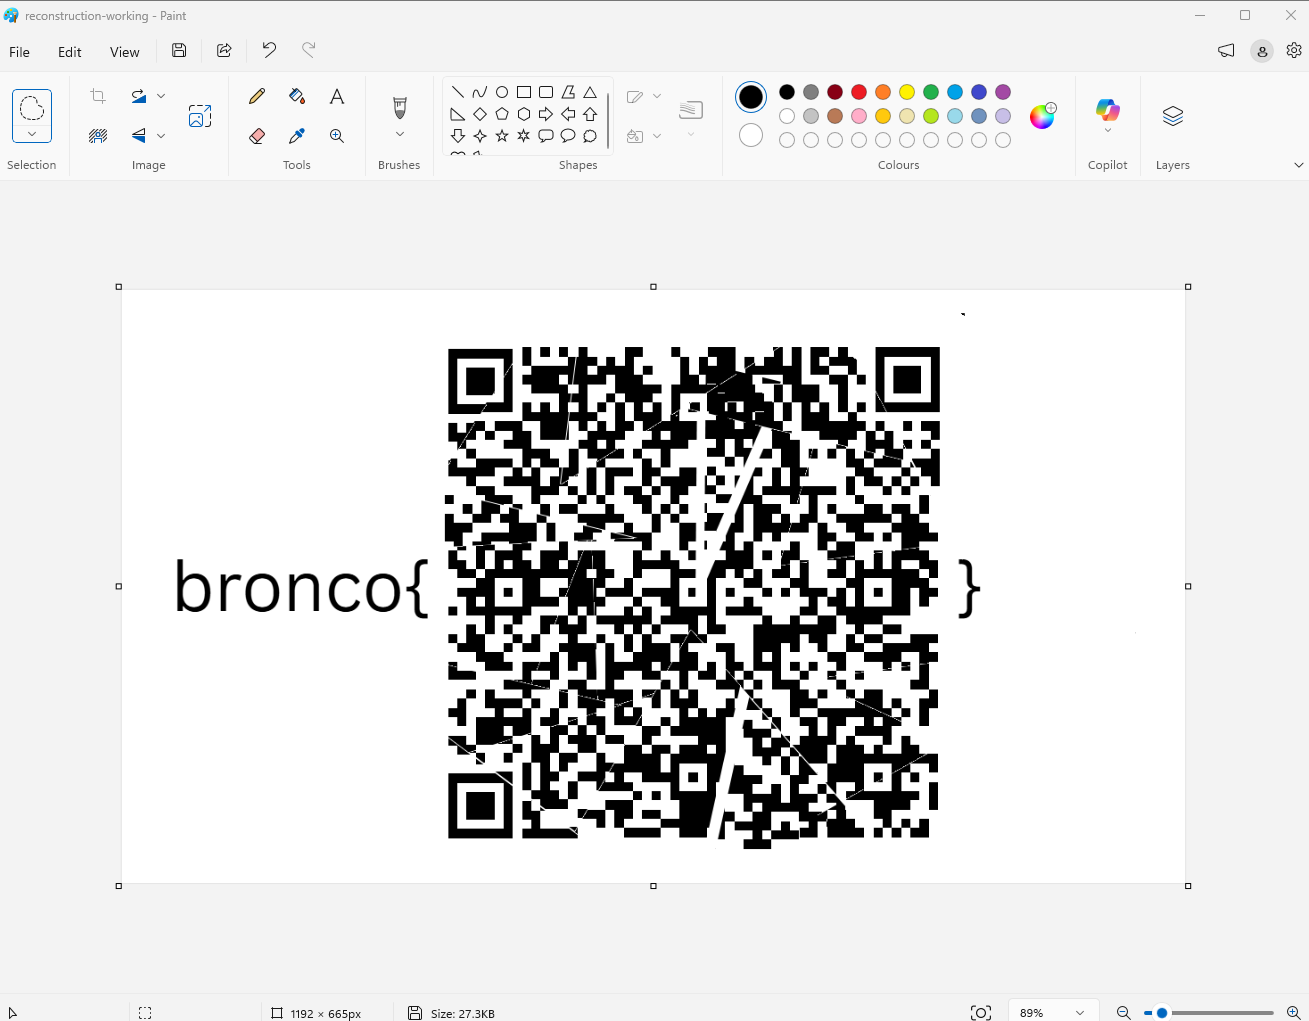Select the Oval shape

tap(502, 92)
